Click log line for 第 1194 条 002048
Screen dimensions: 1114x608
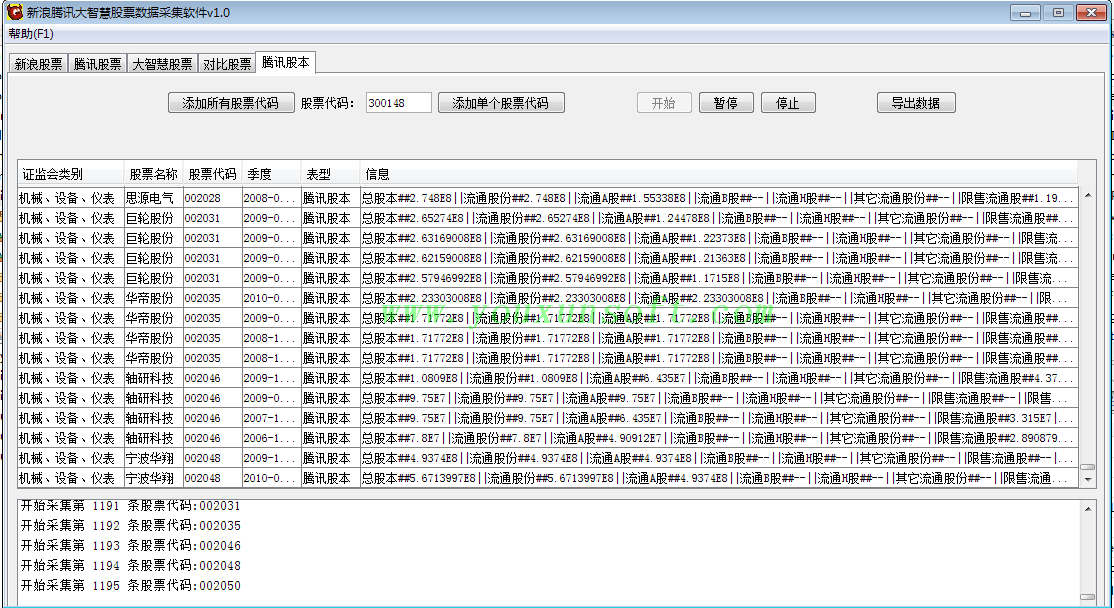131,565
